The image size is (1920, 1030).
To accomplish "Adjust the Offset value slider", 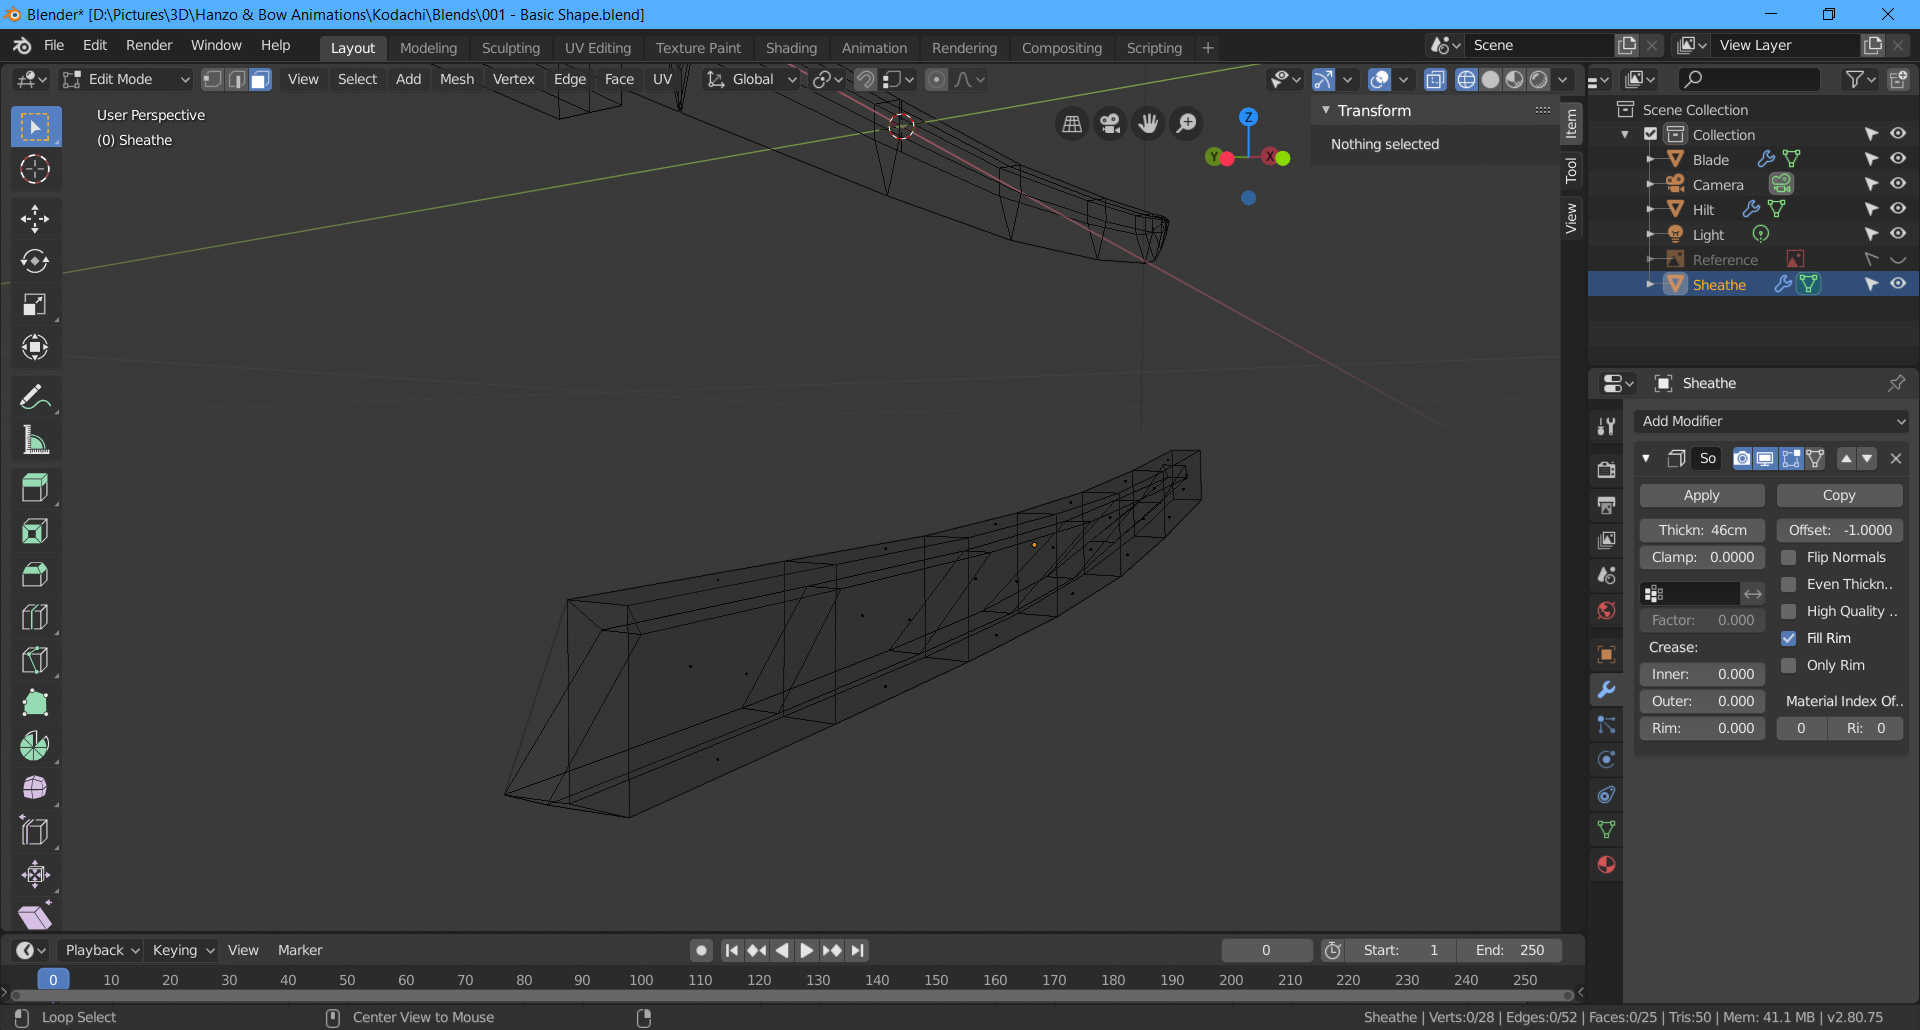I will pos(1839,530).
